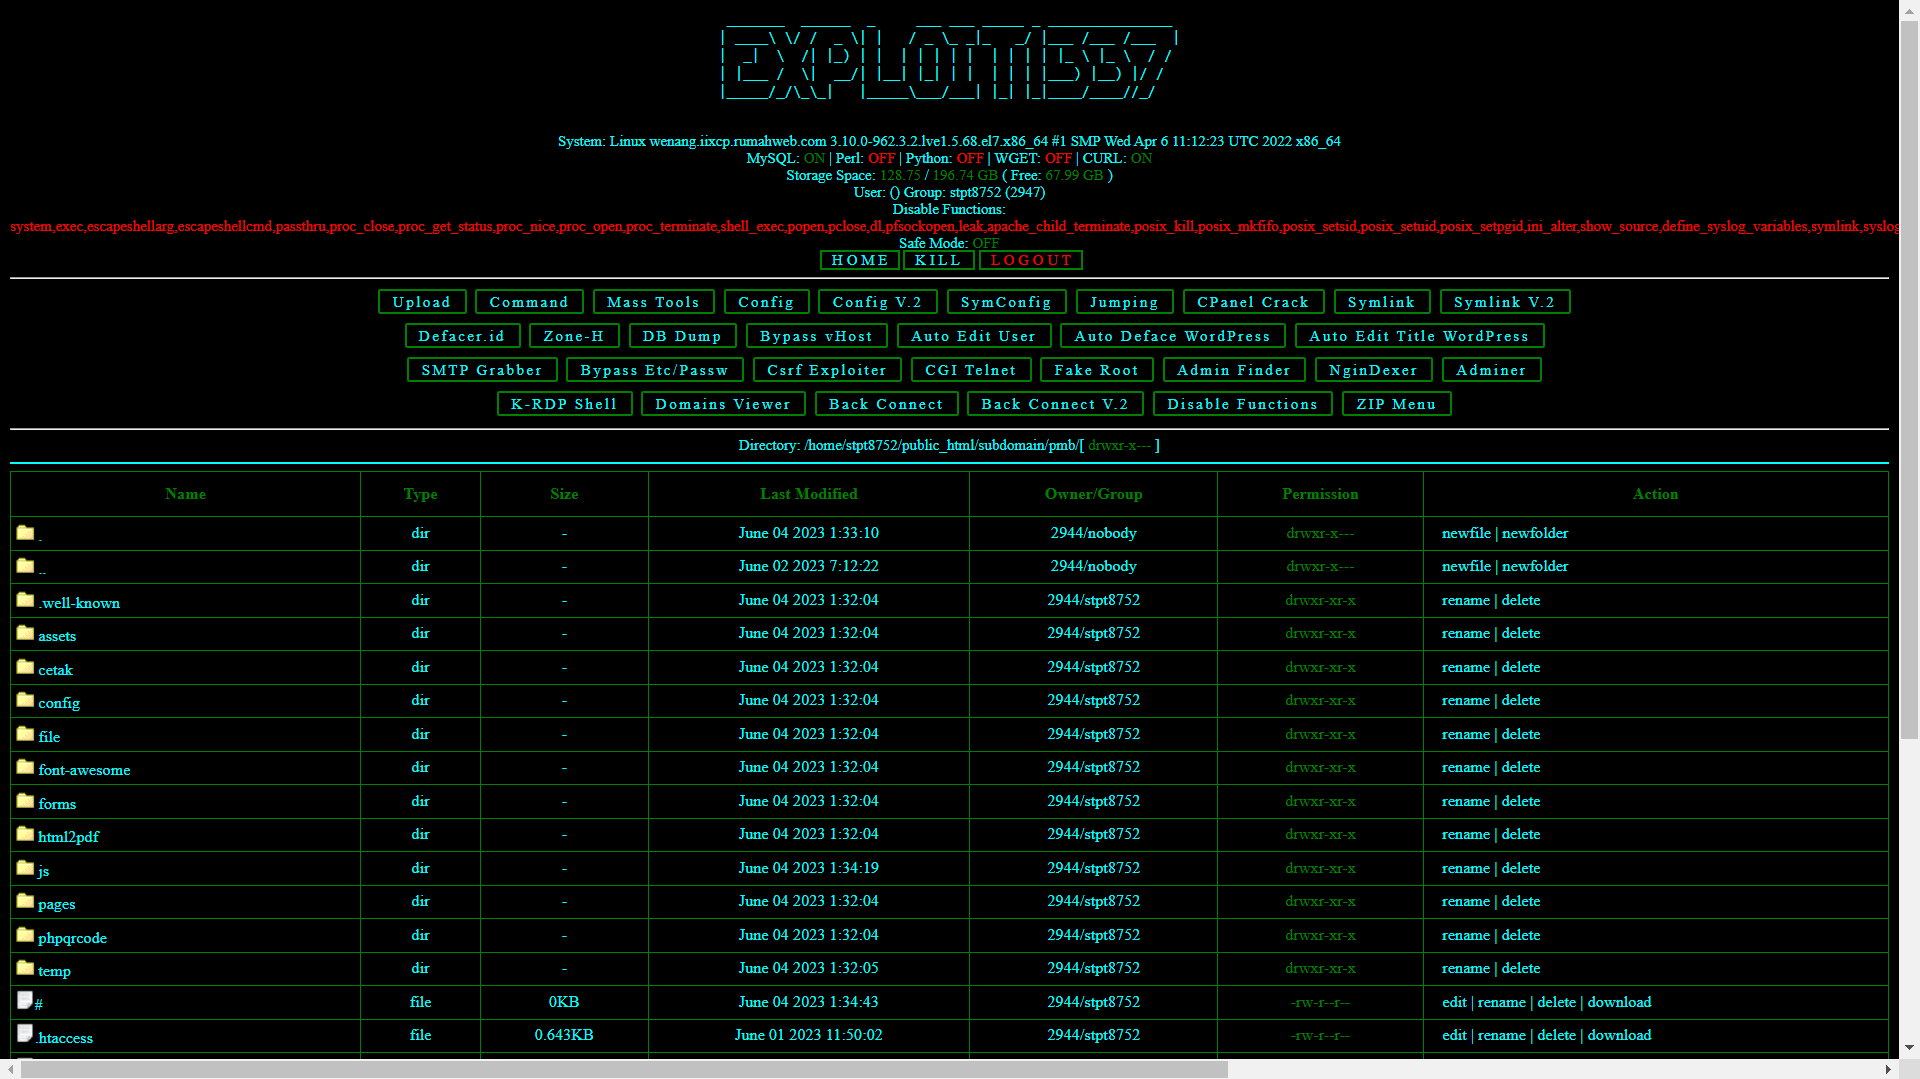Click the folder icon next to html2pdf

pos(25,834)
